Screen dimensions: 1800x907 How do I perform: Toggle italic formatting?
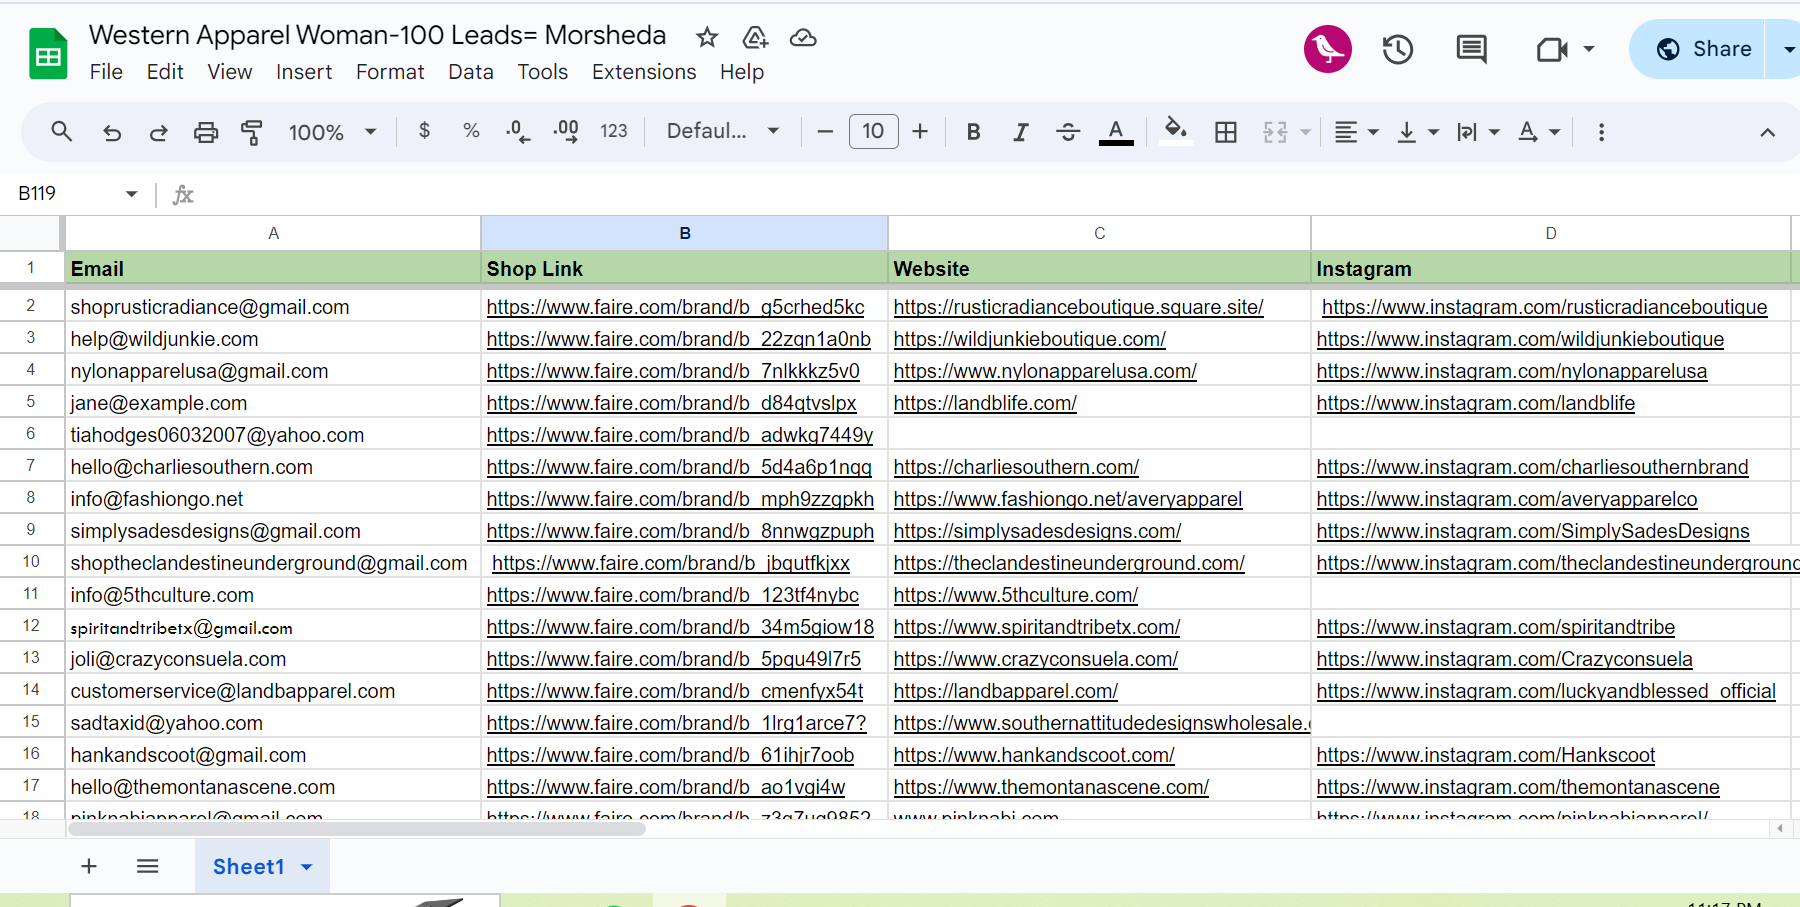click(1020, 132)
